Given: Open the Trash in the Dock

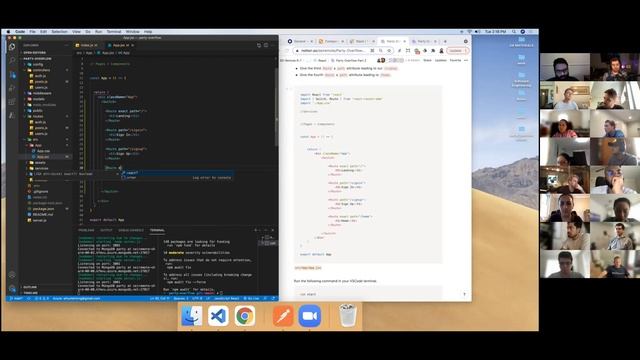Looking at the screenshot, I should (x=348, y=316).
